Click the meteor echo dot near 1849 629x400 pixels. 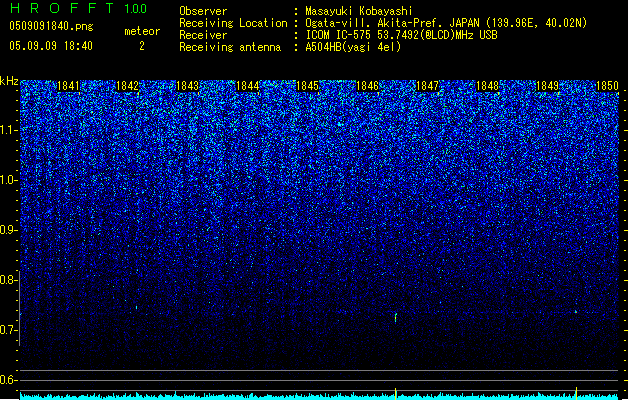576,312
